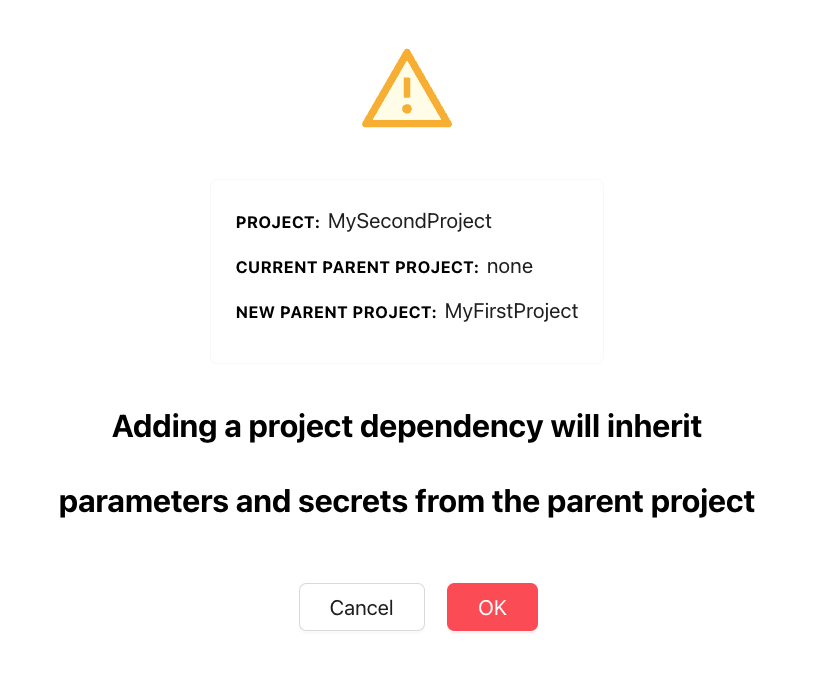Click the line 'parameters and secrets from the parent'
813x695 pixels.
406,502
